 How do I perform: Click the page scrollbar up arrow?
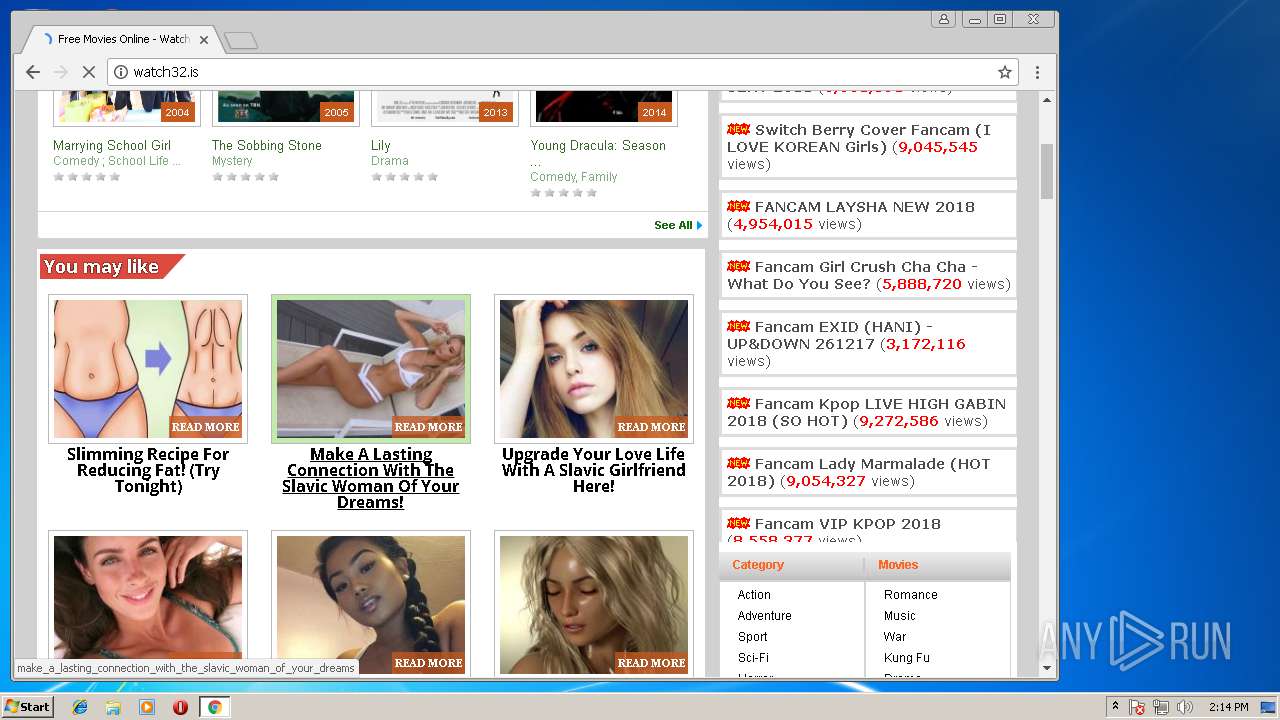point(1047,100)
